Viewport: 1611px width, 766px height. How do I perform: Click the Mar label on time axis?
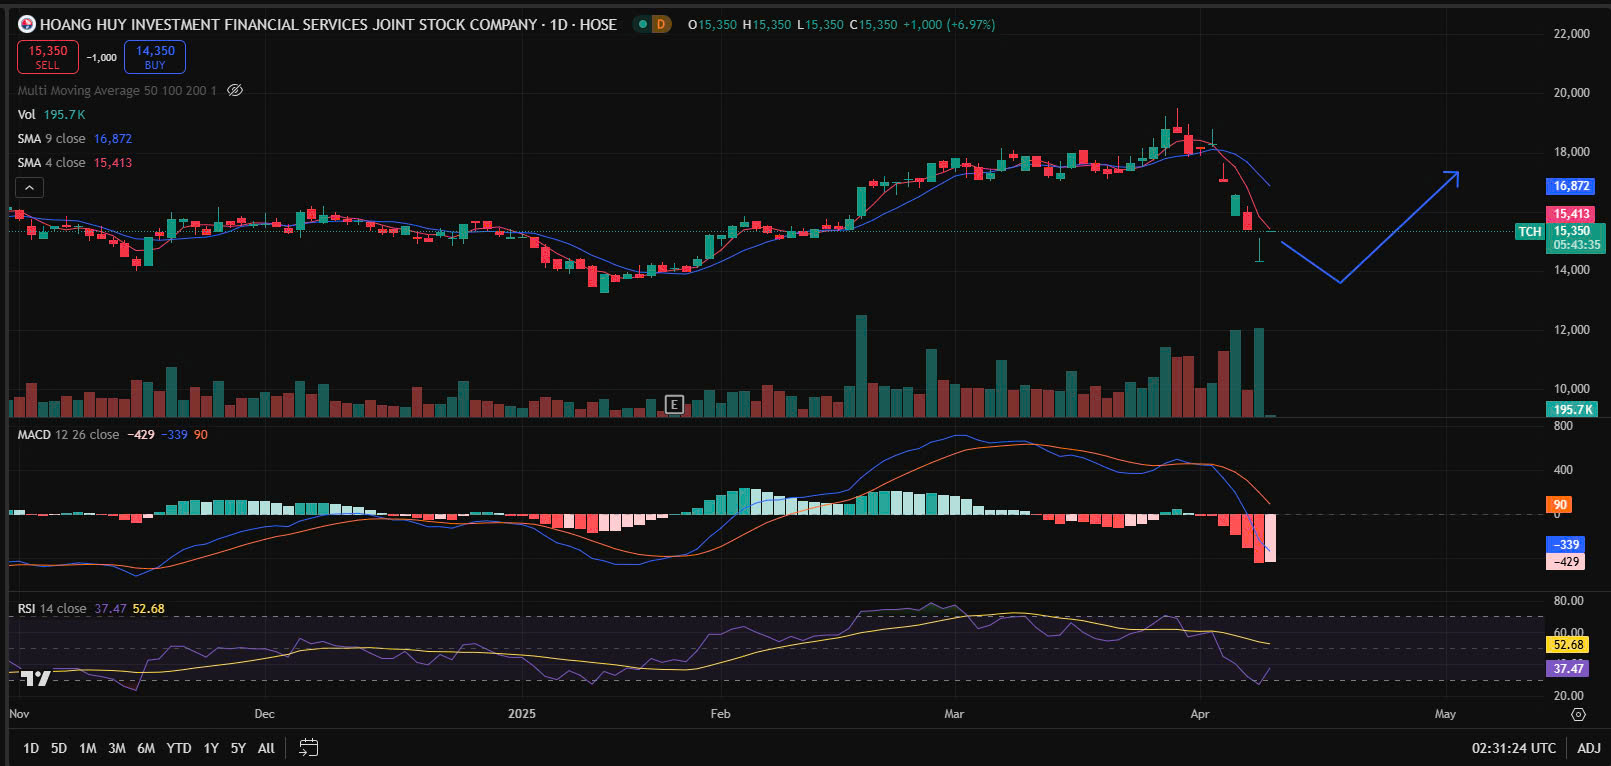pos(954,714)
